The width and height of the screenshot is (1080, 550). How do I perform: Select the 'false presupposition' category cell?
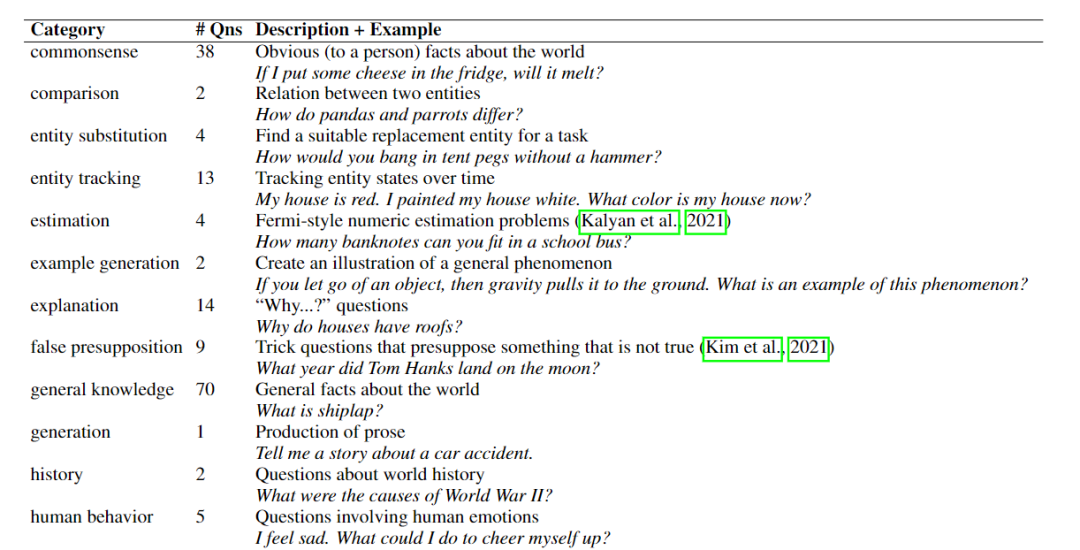[x=107, y=348]
